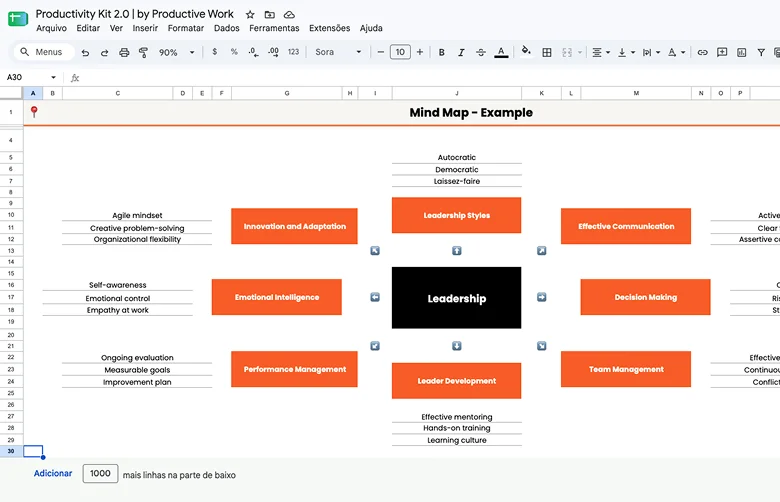Image resolution: width=780 pixels, height=502 pixels.
Task: Select the column J header
Action: coord(457,93)
